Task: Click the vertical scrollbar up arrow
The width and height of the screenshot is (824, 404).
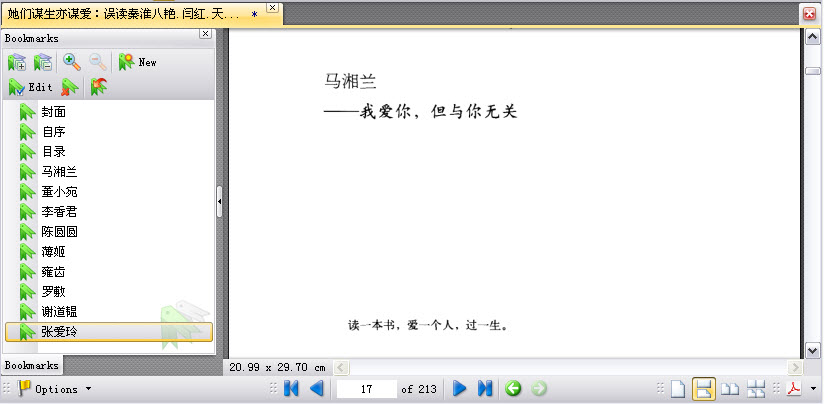Action: pyautogui.click(x=812, y=37)
